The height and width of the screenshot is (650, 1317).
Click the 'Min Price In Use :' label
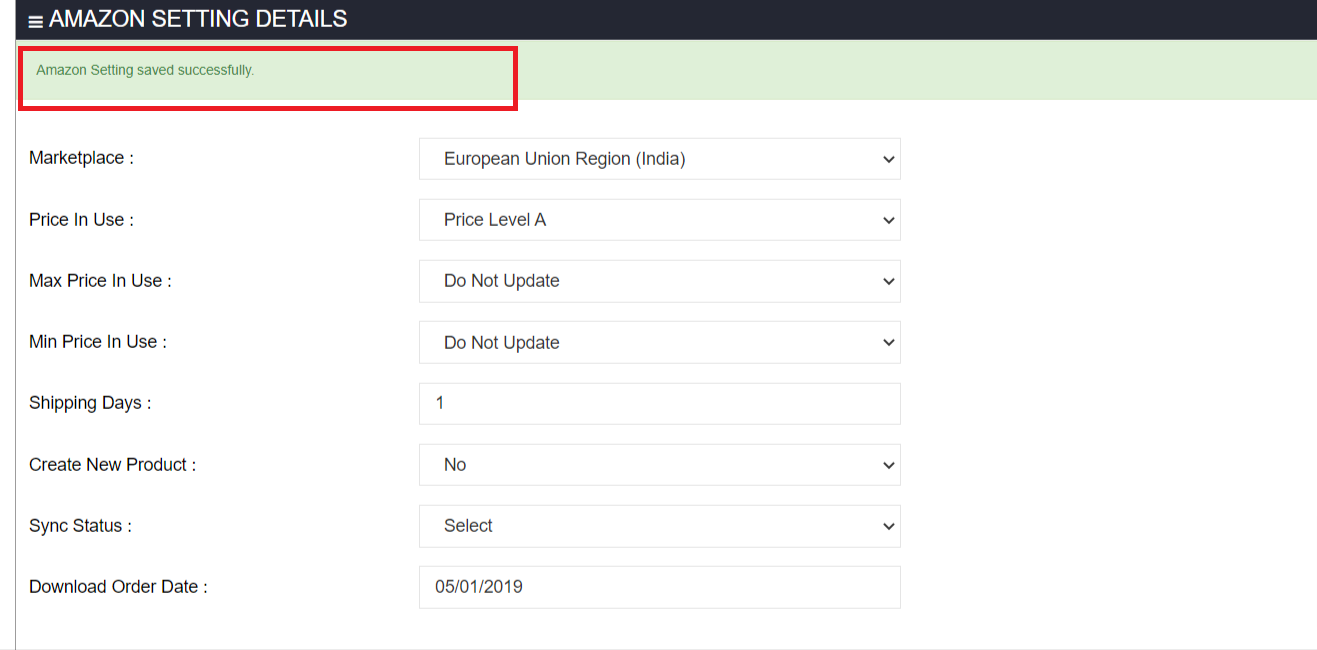98,342
